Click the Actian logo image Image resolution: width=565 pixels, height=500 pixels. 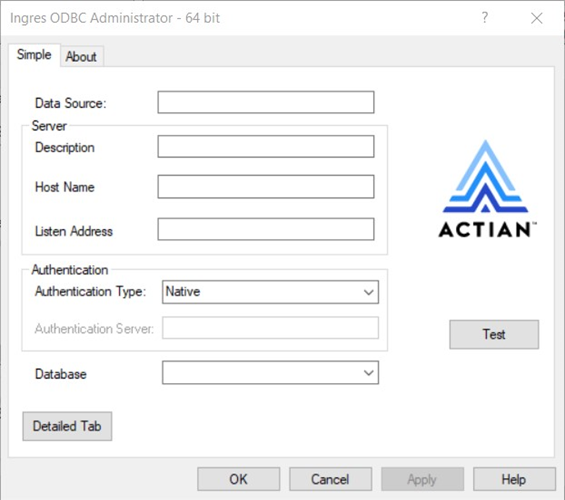click(487, 188)
